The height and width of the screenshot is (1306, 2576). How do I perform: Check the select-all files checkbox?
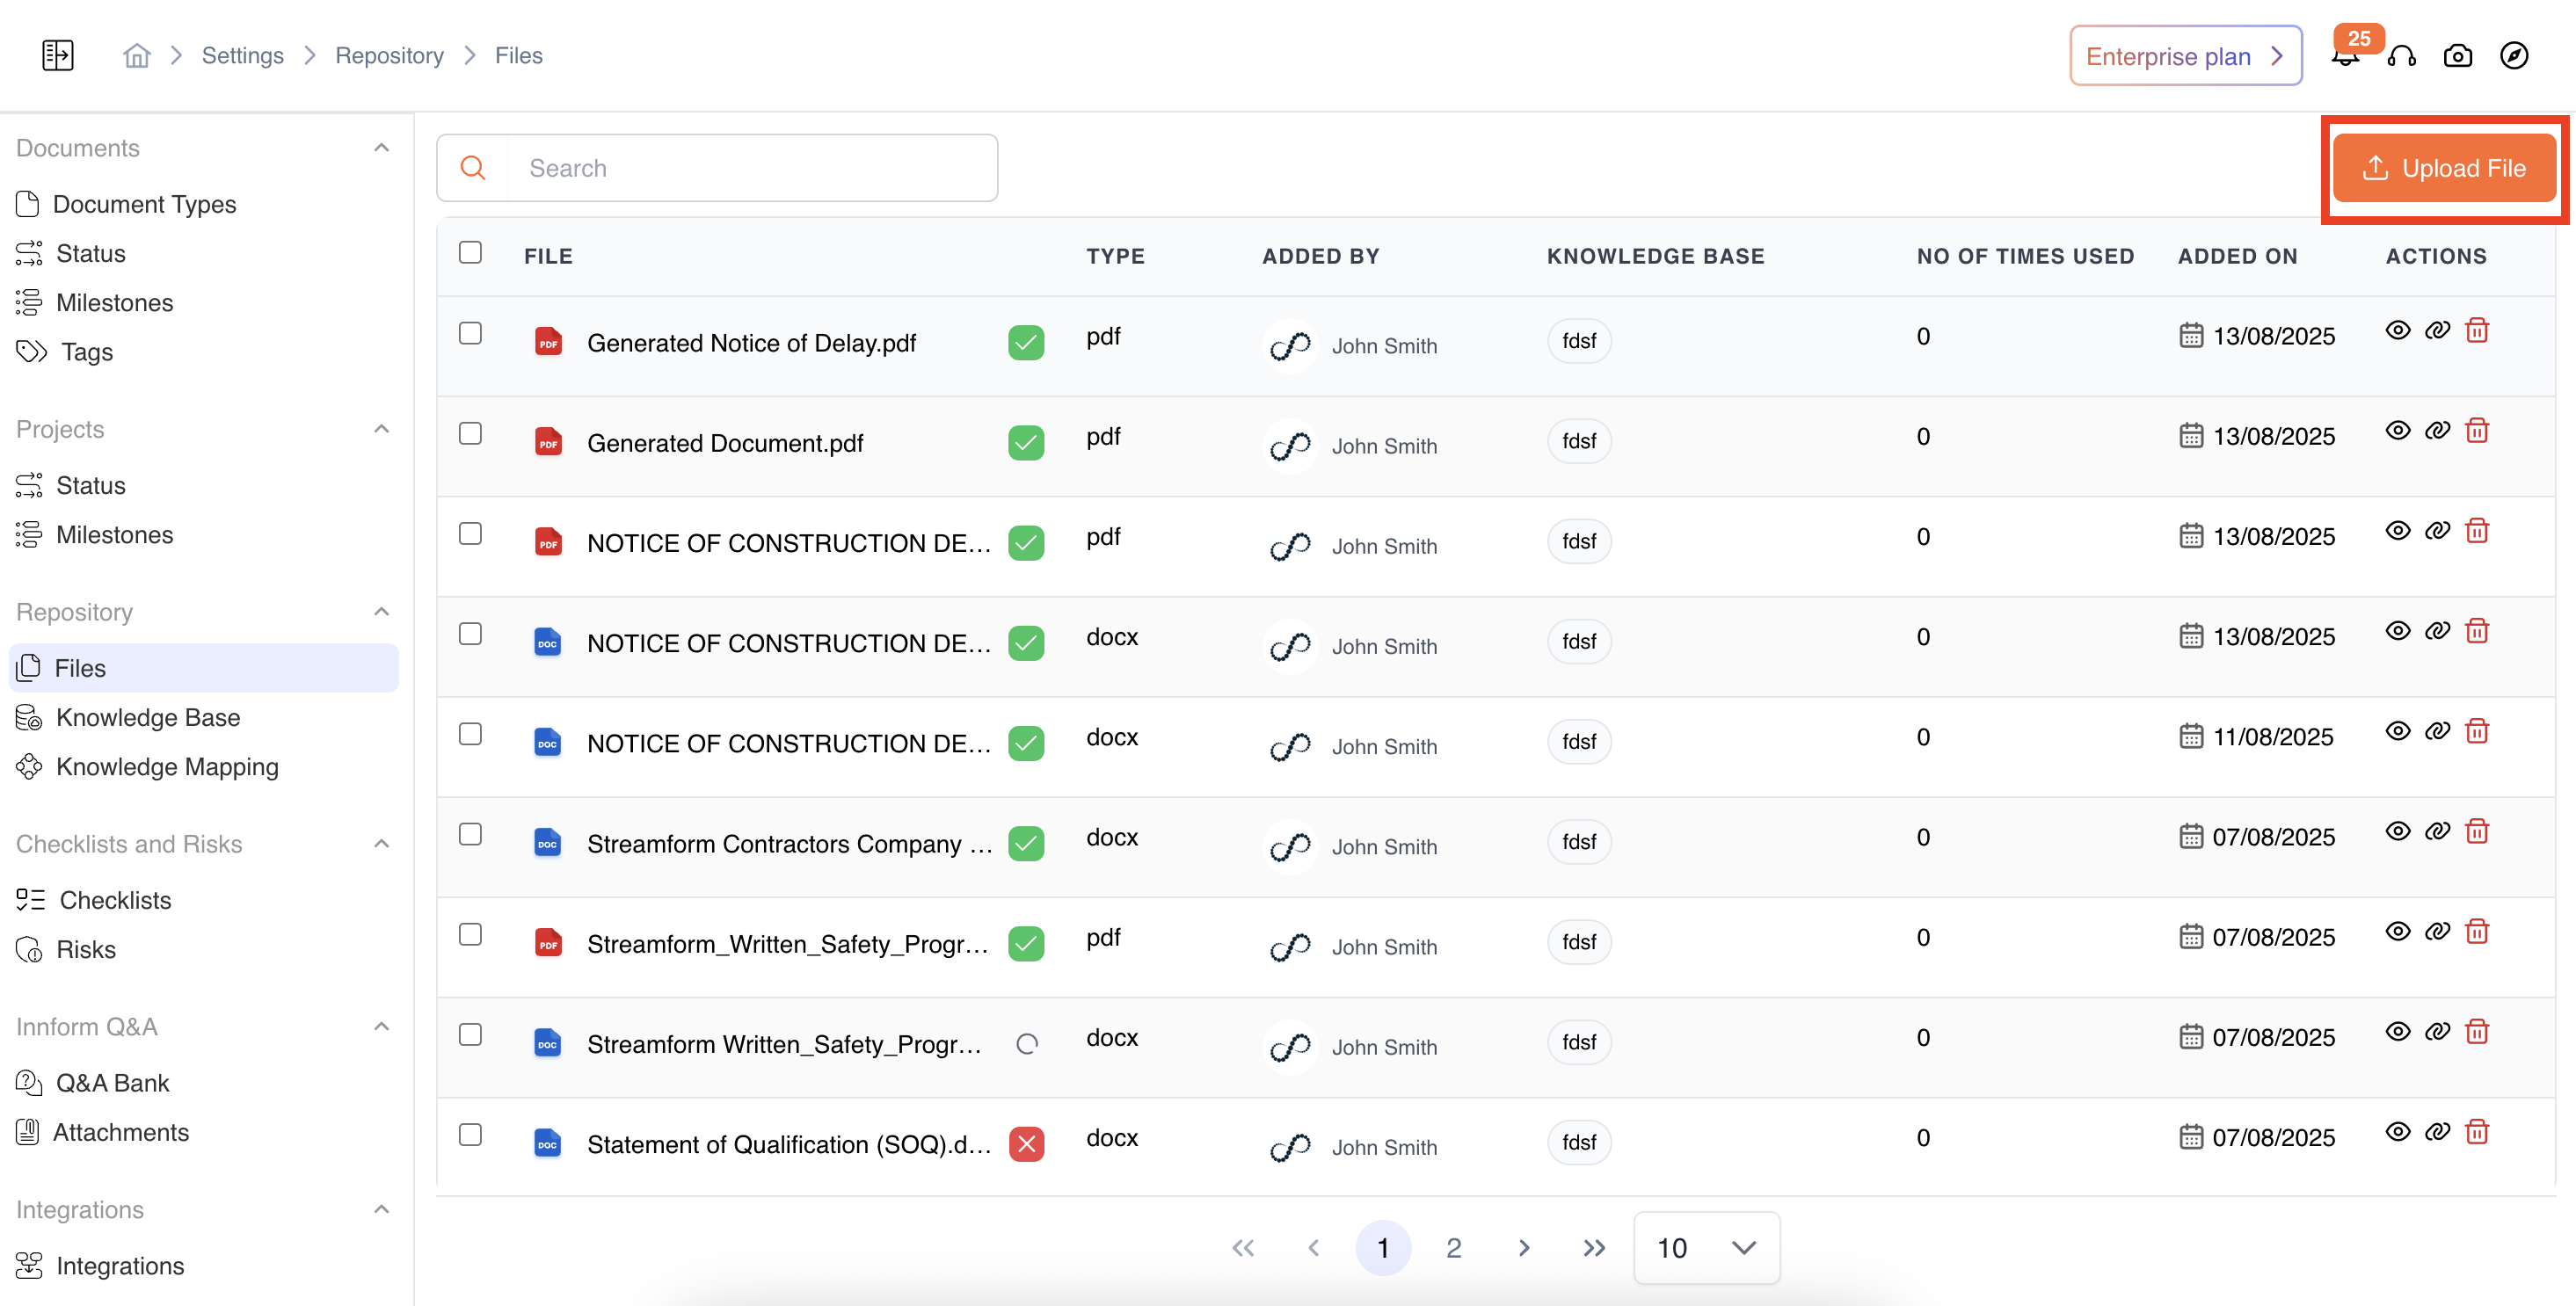[470, 252]
